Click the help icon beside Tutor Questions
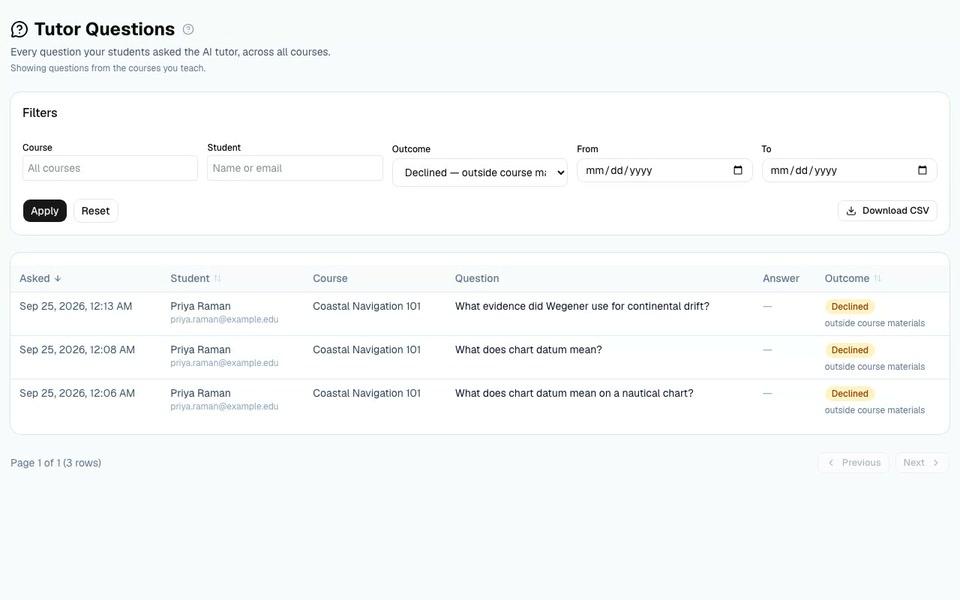The width and height of the screenshot is (960, 600). tap(189, 29)
